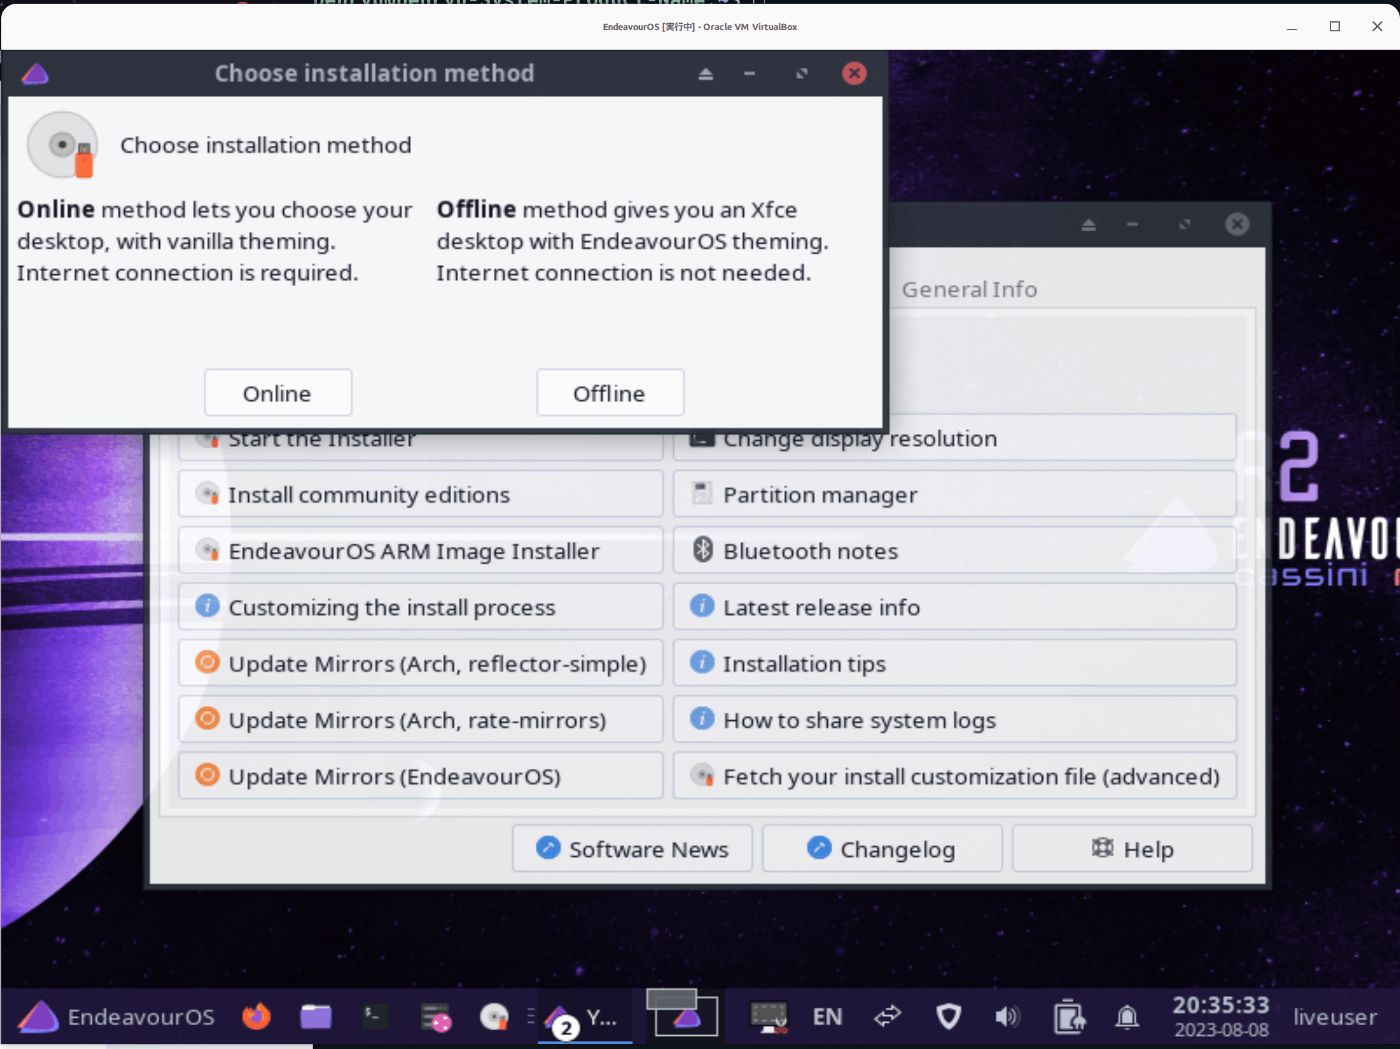1400x1049 pixels.
Task: Click keep-above arrow in dialog title bar
Action: pos(705,74)
